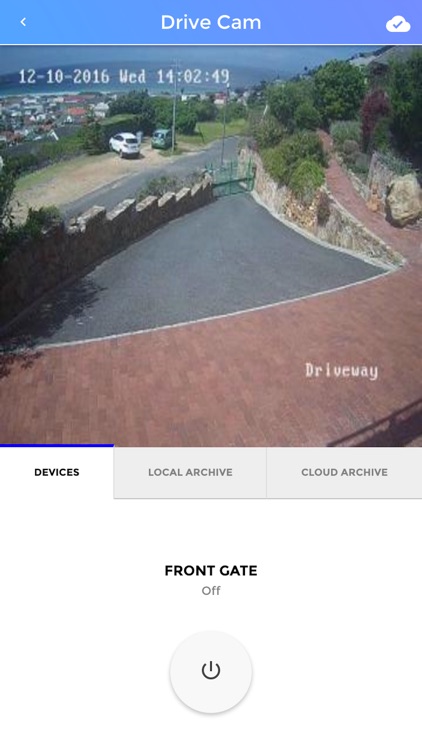The height and width of the screenshot is (750, 422).
Task: Tap the power icon for Front Gate
Action: (x=211, y=671)
